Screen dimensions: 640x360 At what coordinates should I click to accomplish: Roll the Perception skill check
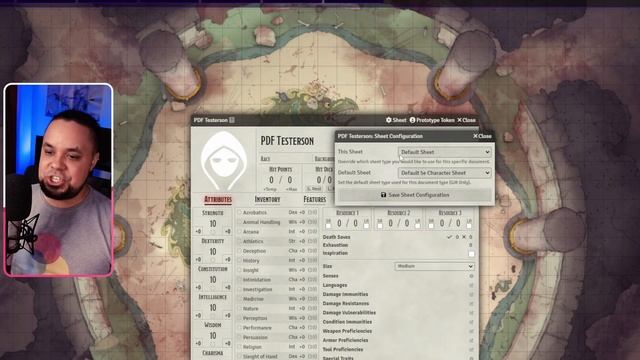[255, 318]
